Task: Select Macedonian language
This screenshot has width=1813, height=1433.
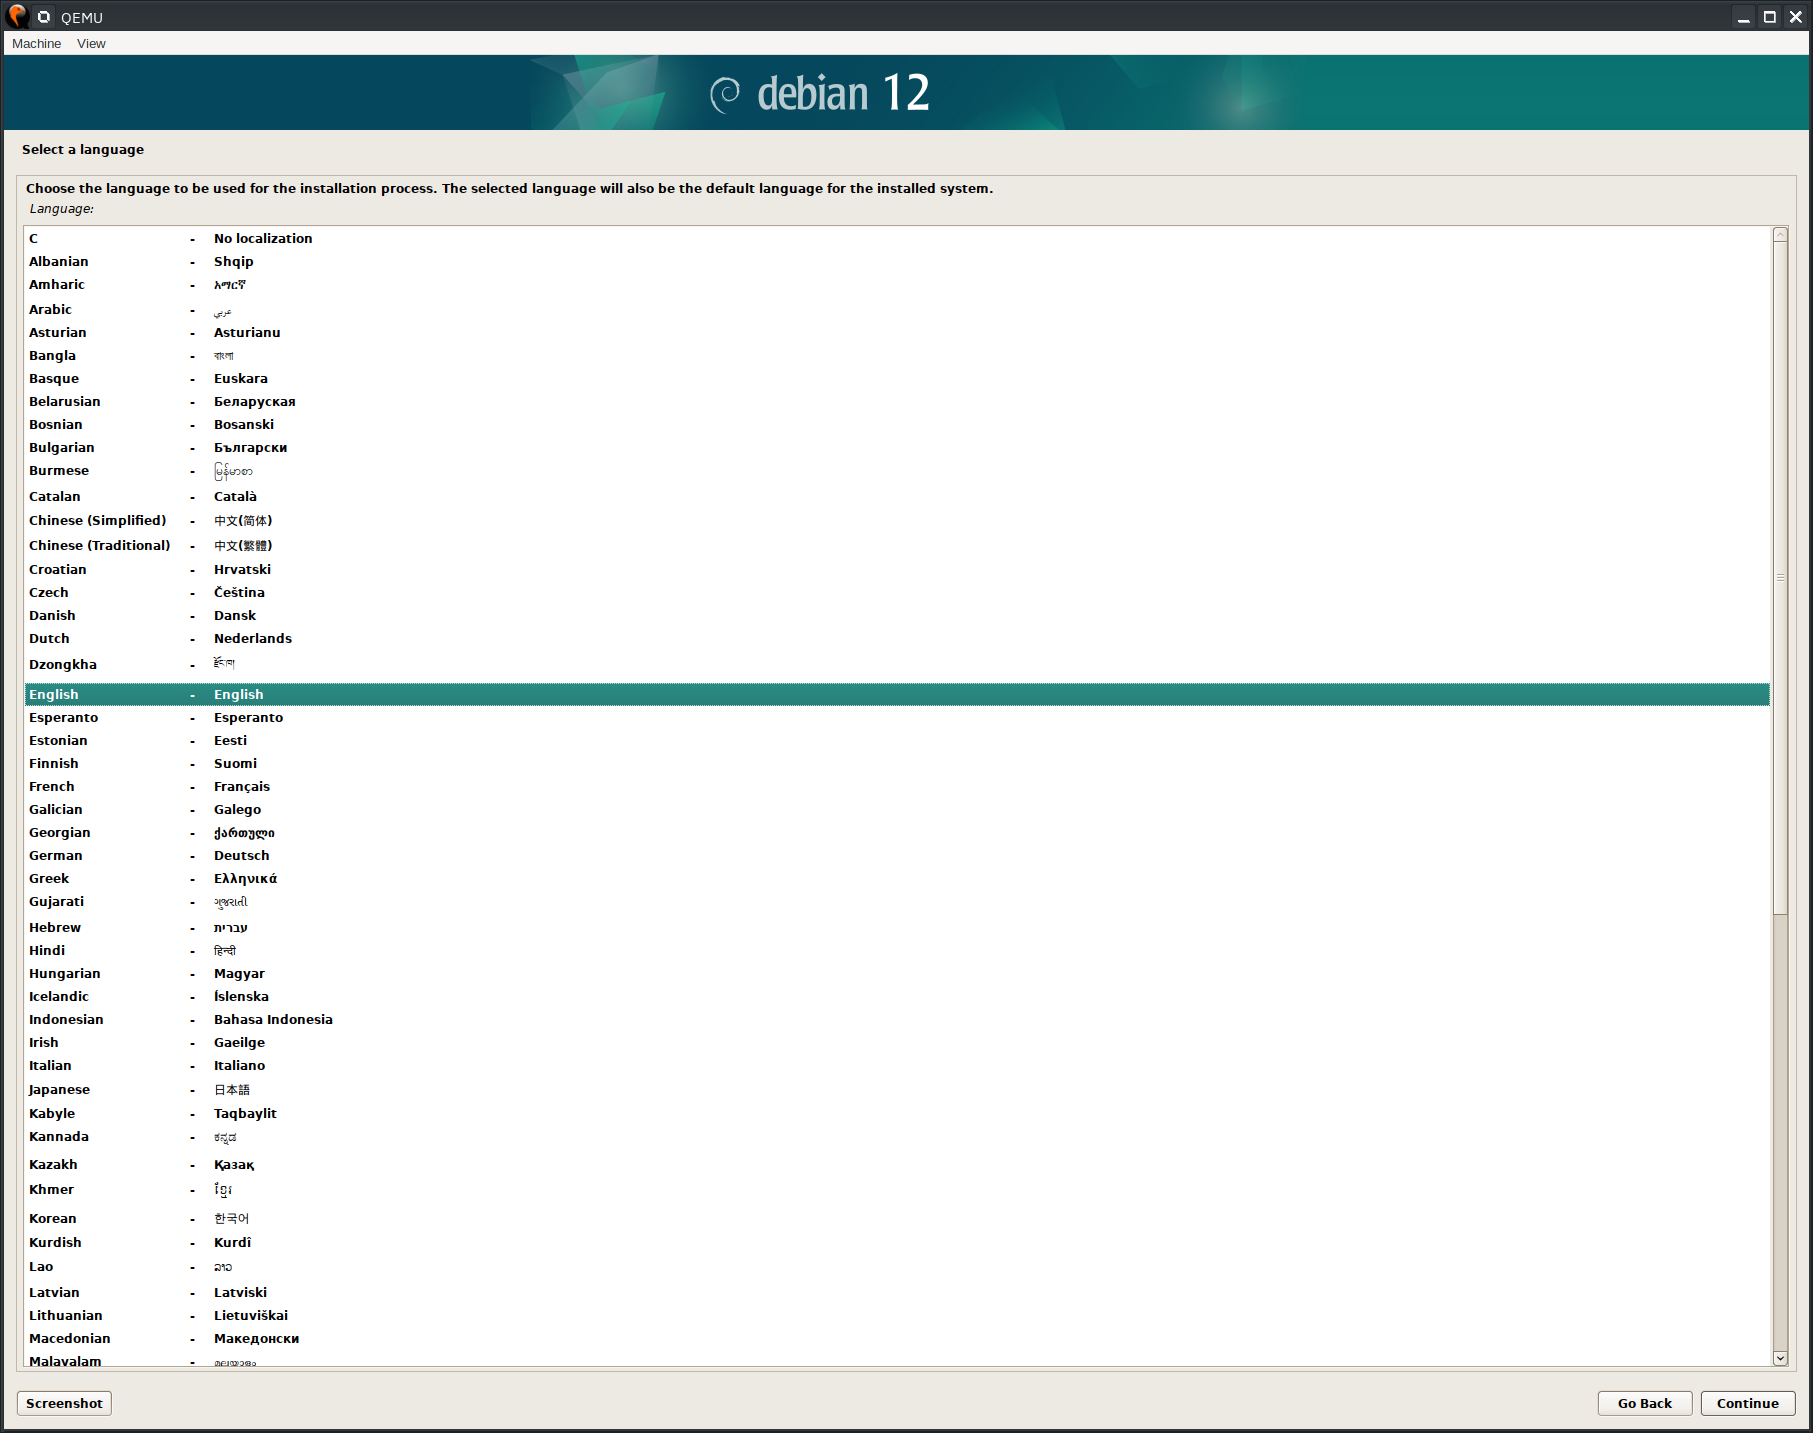Action: pos(897,1338)
